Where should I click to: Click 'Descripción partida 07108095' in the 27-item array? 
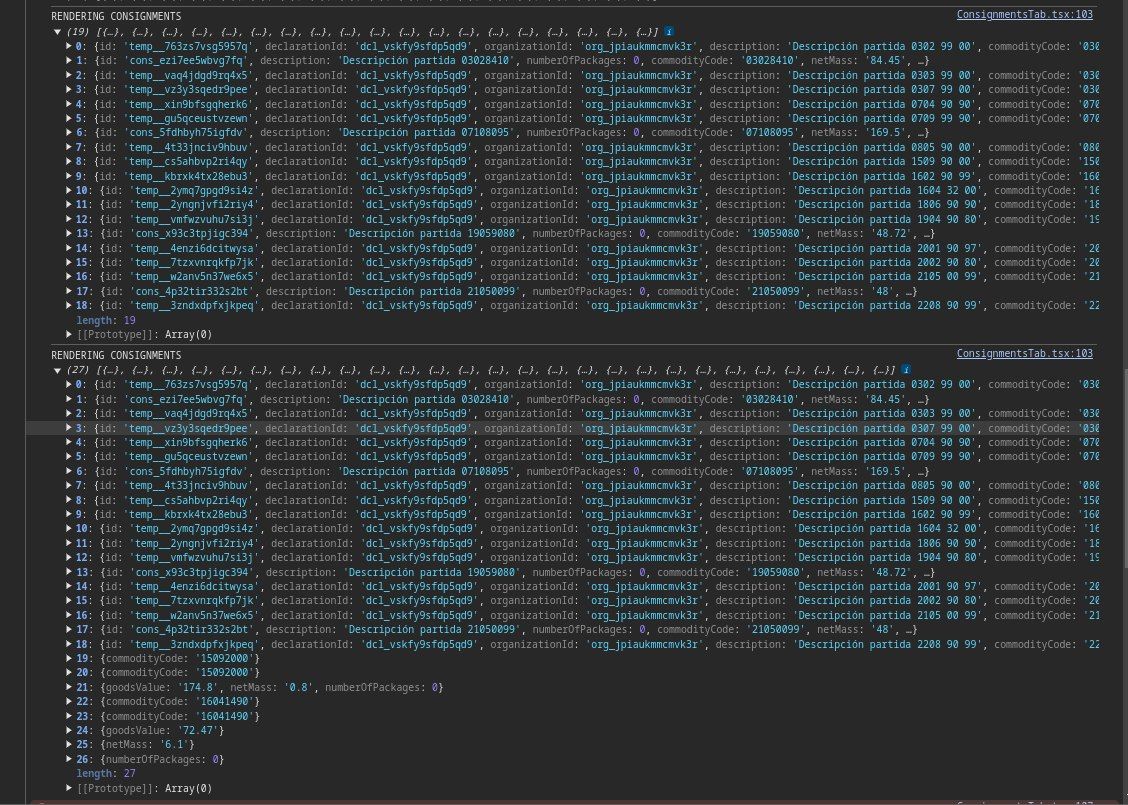coord(426,471)
